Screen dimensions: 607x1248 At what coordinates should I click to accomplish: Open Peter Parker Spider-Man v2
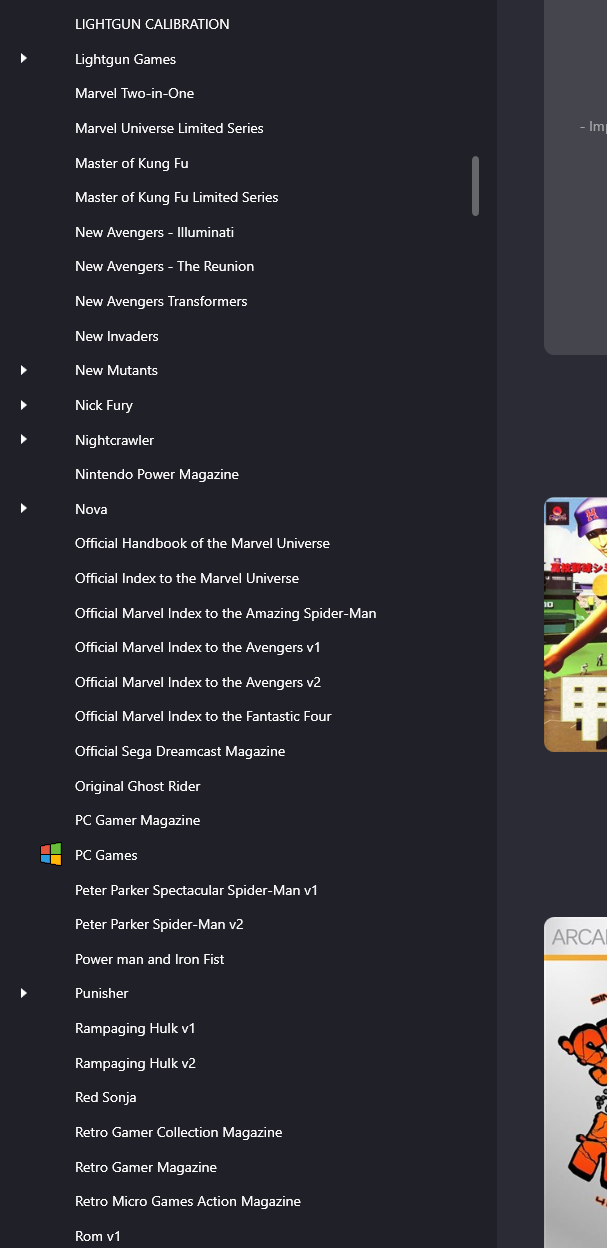[159, 924]
